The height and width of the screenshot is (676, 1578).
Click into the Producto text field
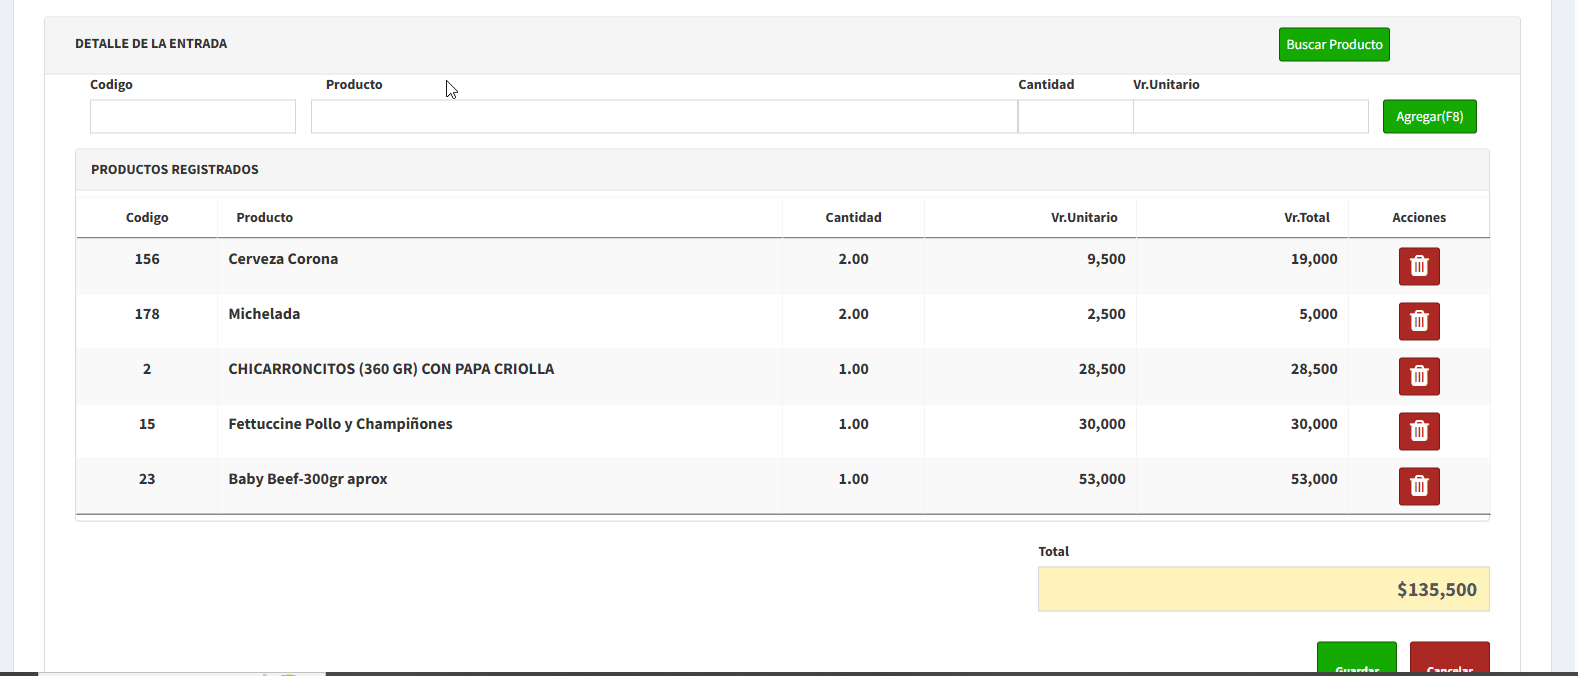coord(663,117)
